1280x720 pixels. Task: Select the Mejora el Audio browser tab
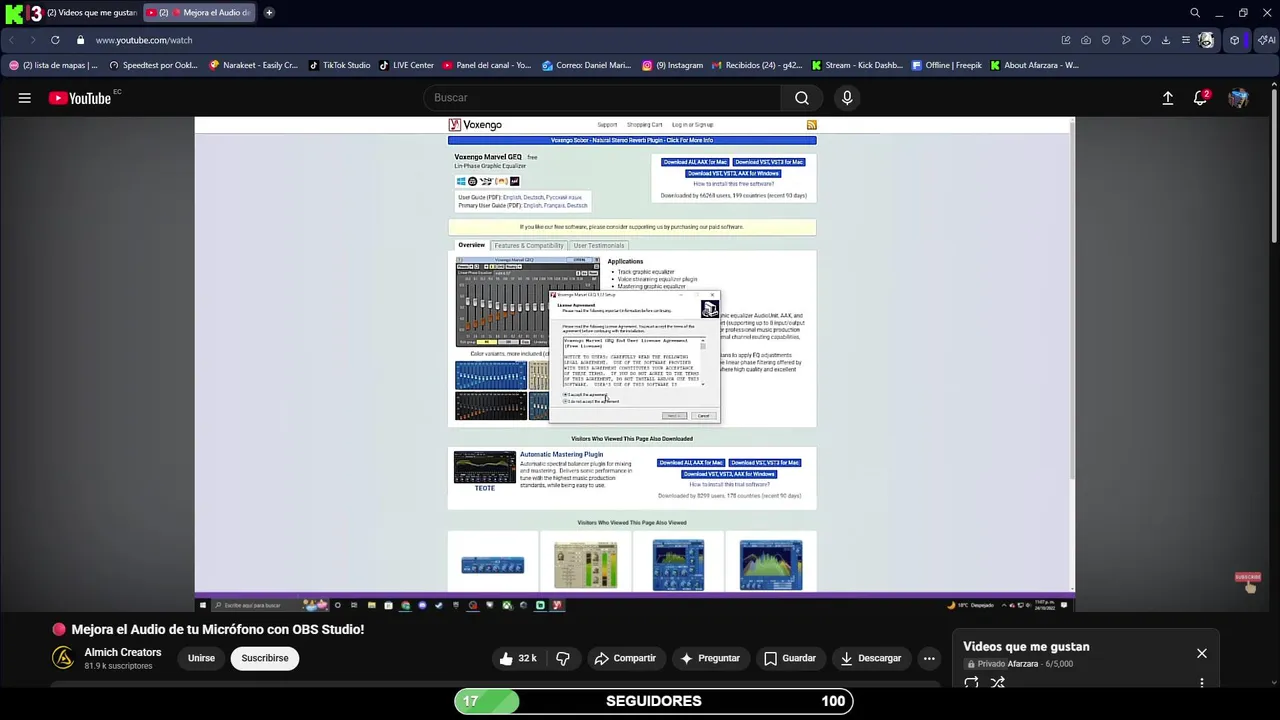pyautogui.click(x=198, y=13)
